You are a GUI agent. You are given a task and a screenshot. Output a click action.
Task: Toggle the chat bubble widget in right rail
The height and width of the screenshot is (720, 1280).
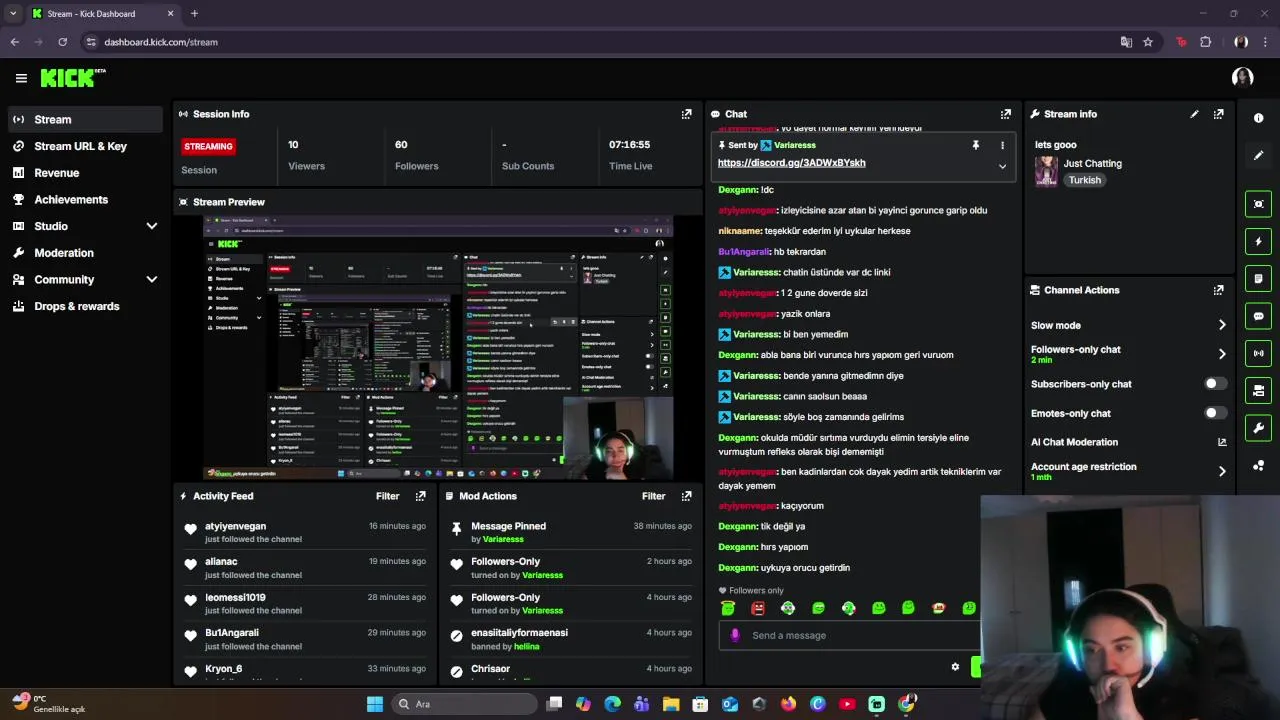1258,316
